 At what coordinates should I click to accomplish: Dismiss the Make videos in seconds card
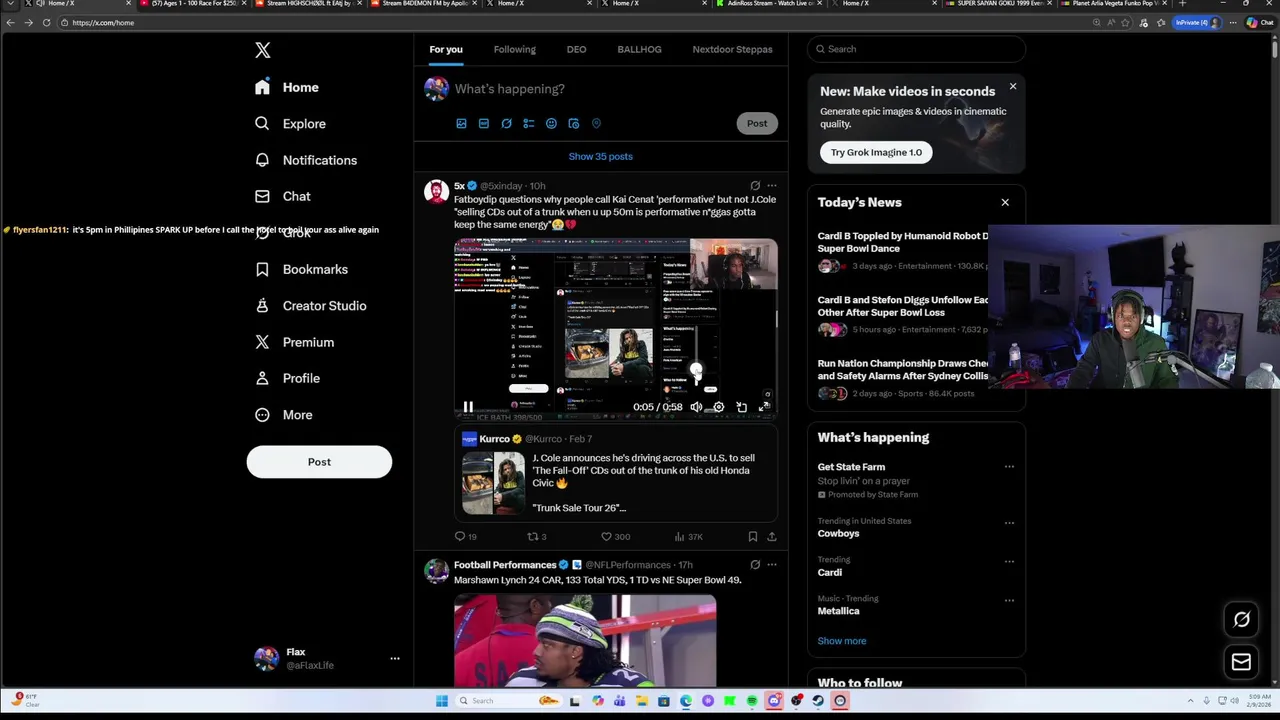[1012, 87]
